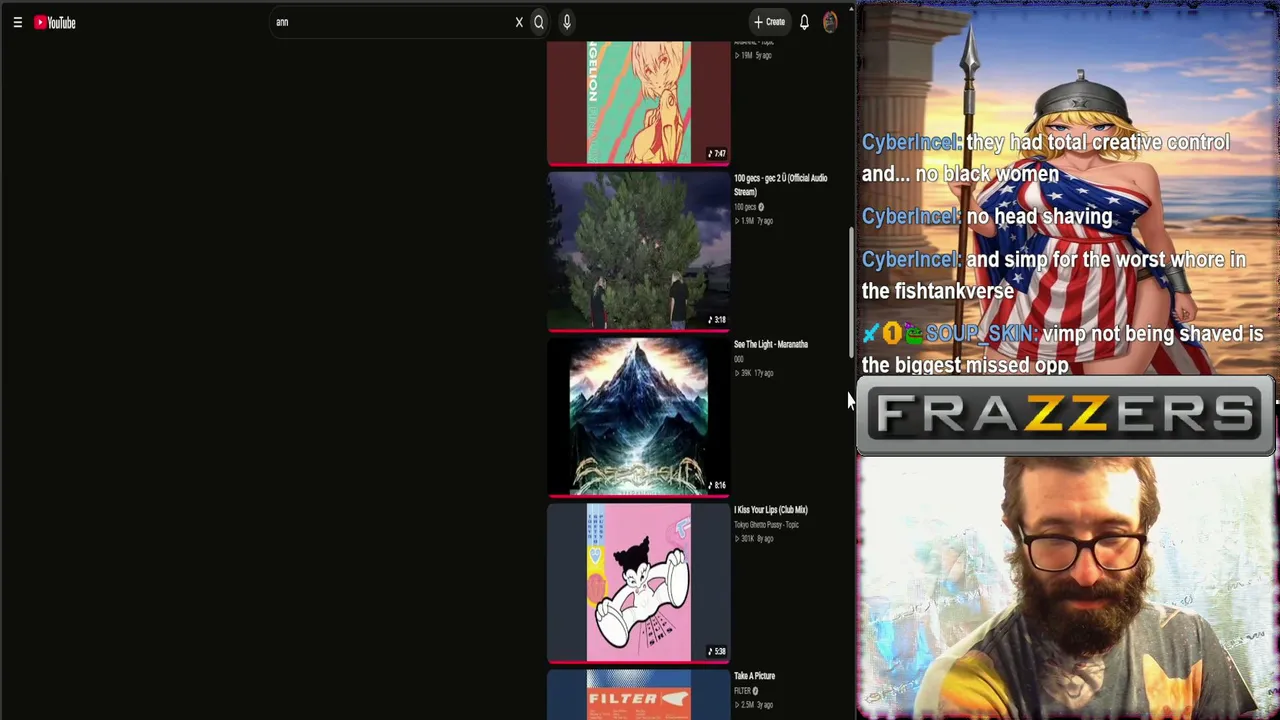1280x720 pixels.
Task: Click the 7:47 duration badge
Action: (717, 154)
